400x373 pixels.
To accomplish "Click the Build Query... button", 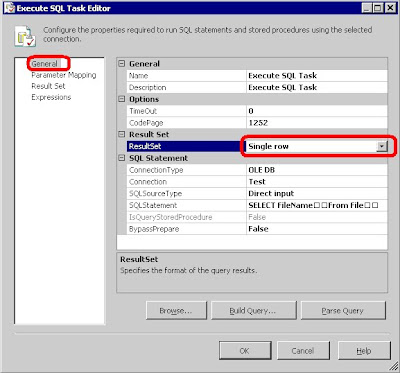I will coord(253,311).
